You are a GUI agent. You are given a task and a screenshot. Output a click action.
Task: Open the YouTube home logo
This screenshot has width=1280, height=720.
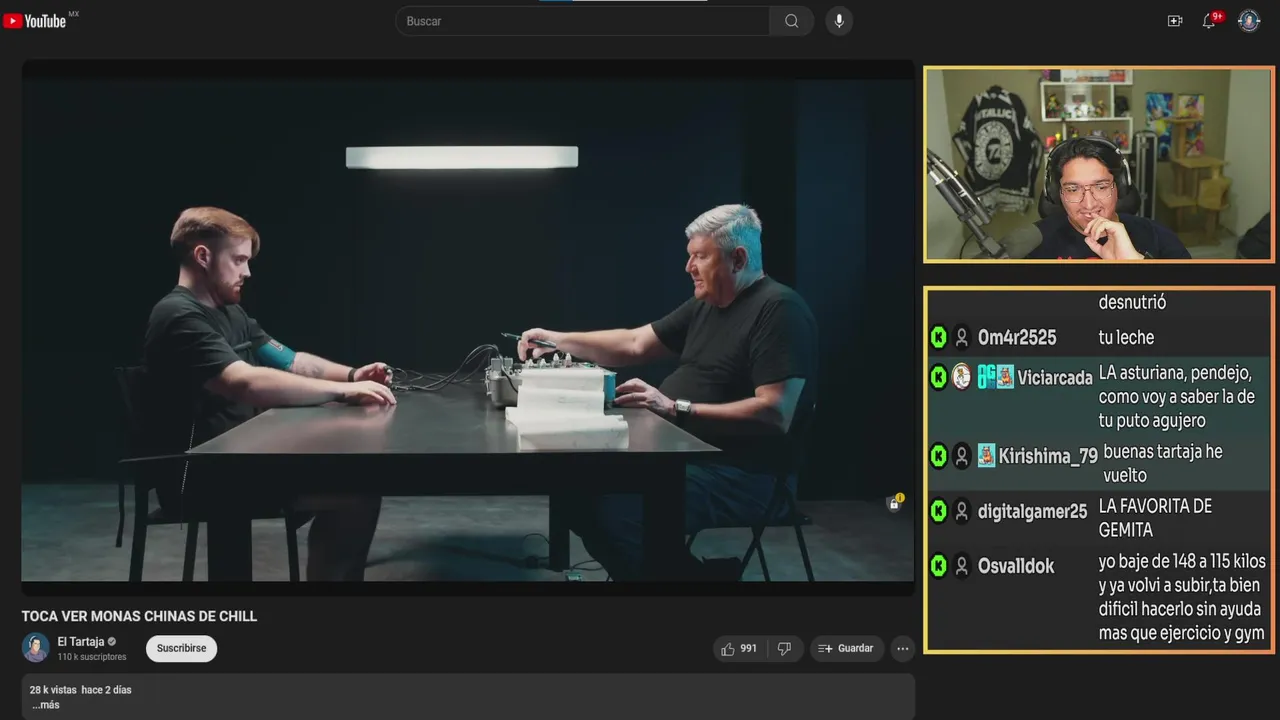pyautogui.click(x=35, y=21)
